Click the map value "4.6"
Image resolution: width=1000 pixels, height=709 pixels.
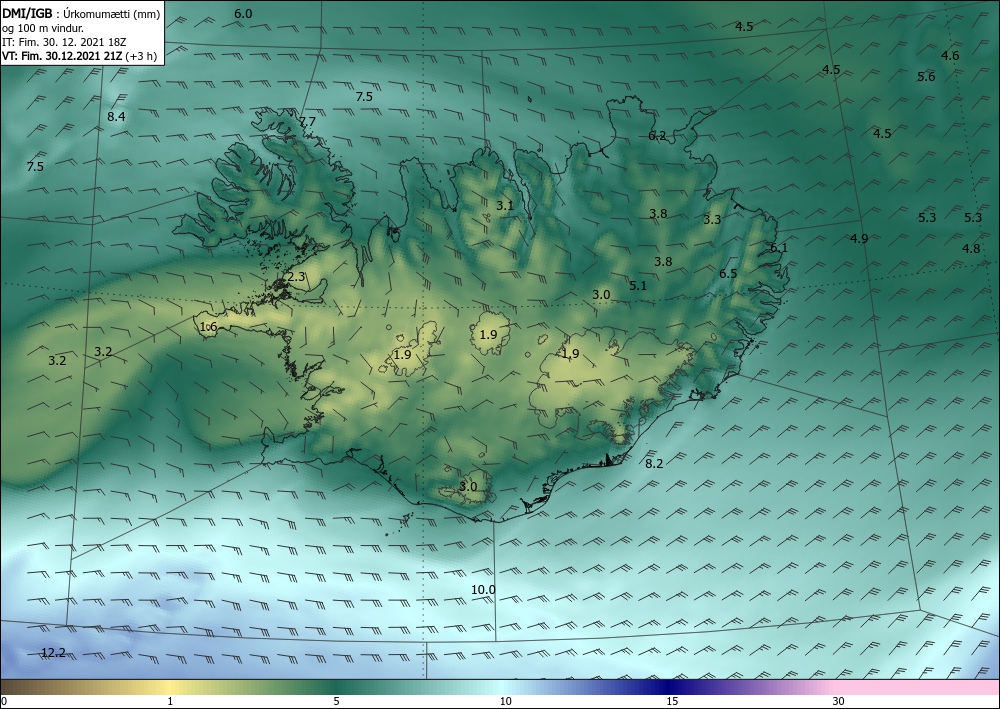tap(950, 55)
